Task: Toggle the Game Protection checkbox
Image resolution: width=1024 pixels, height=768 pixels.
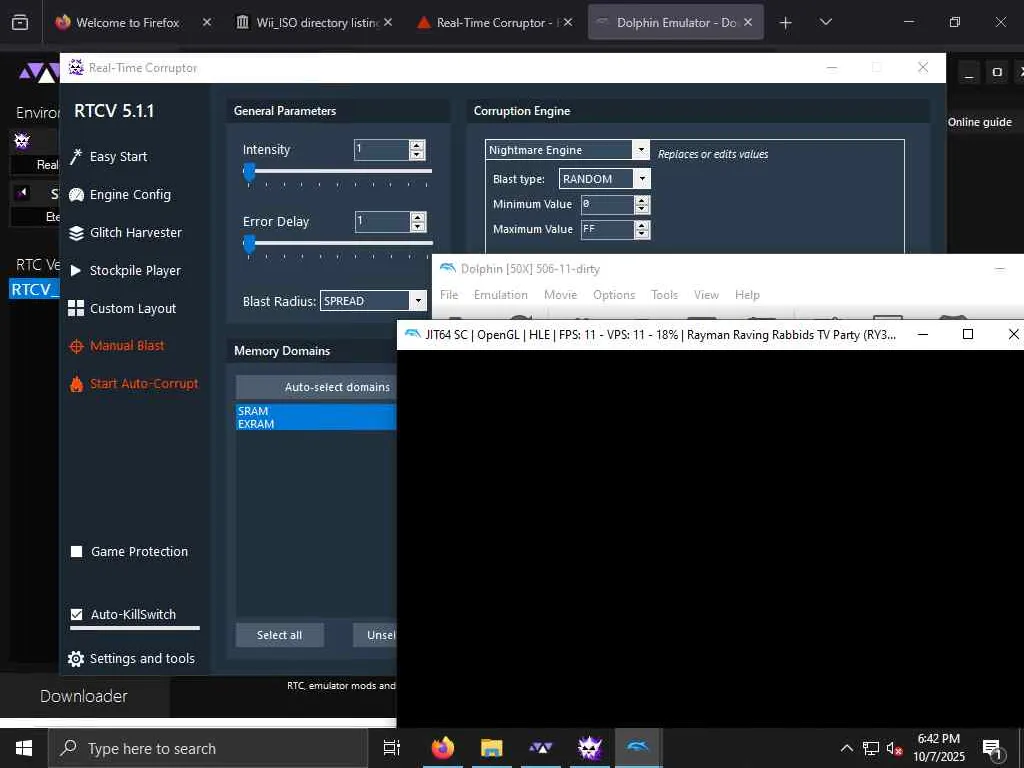Action: click(x=76, y=552)
